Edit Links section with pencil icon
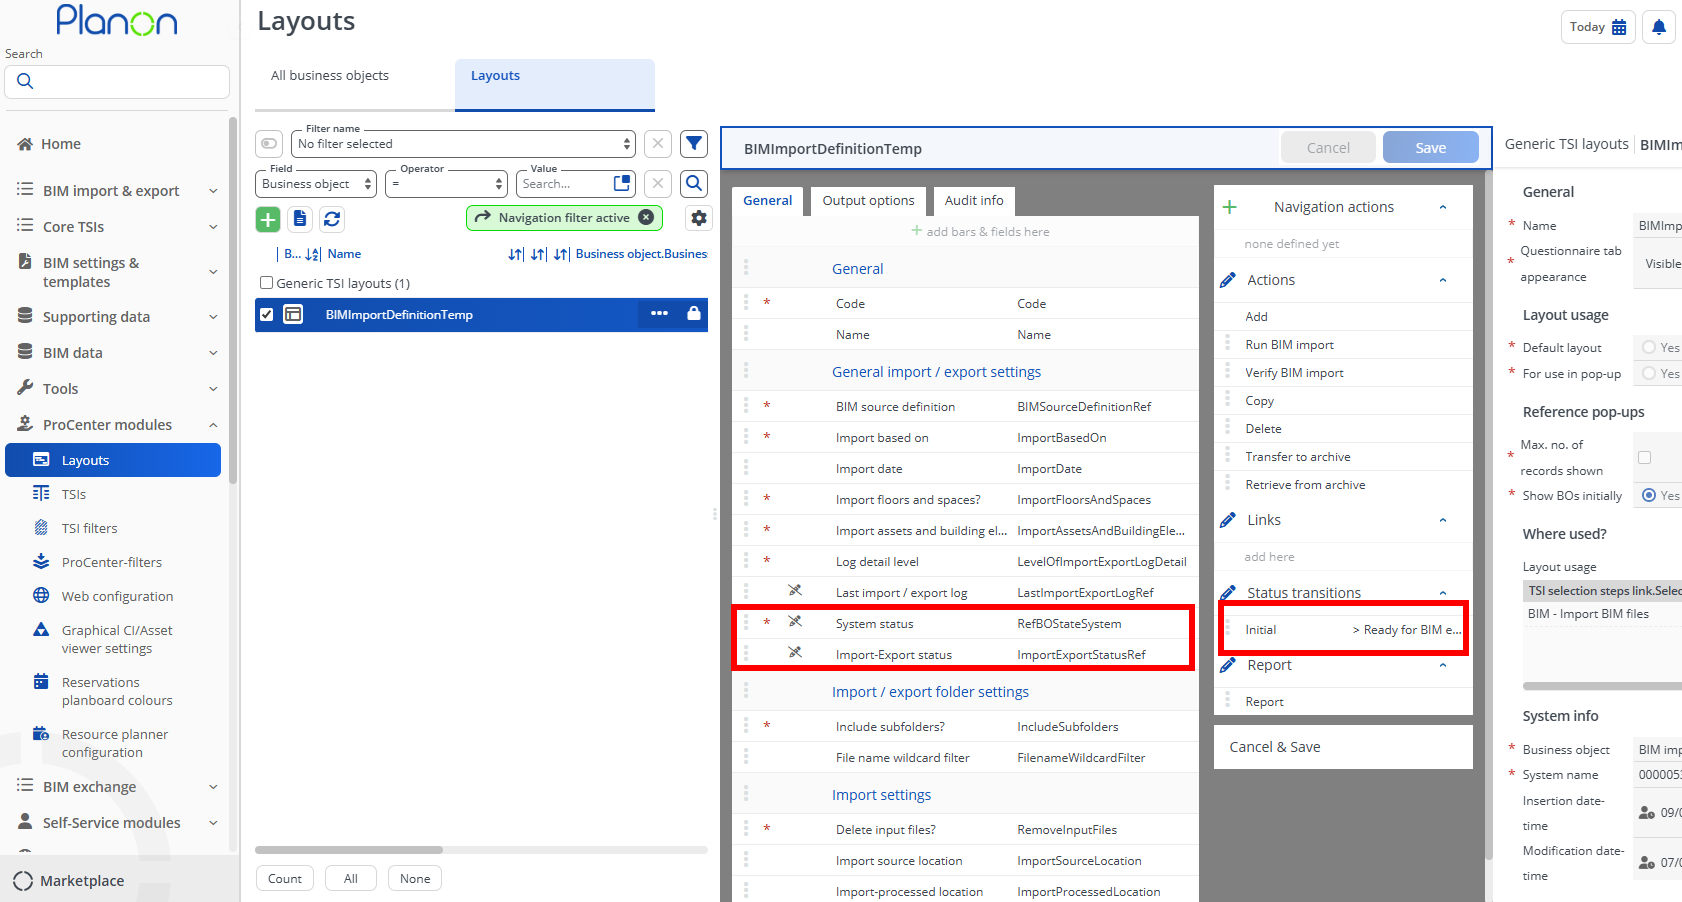The height and width of the screenshot is (902, 1682). pos(1228,521)
